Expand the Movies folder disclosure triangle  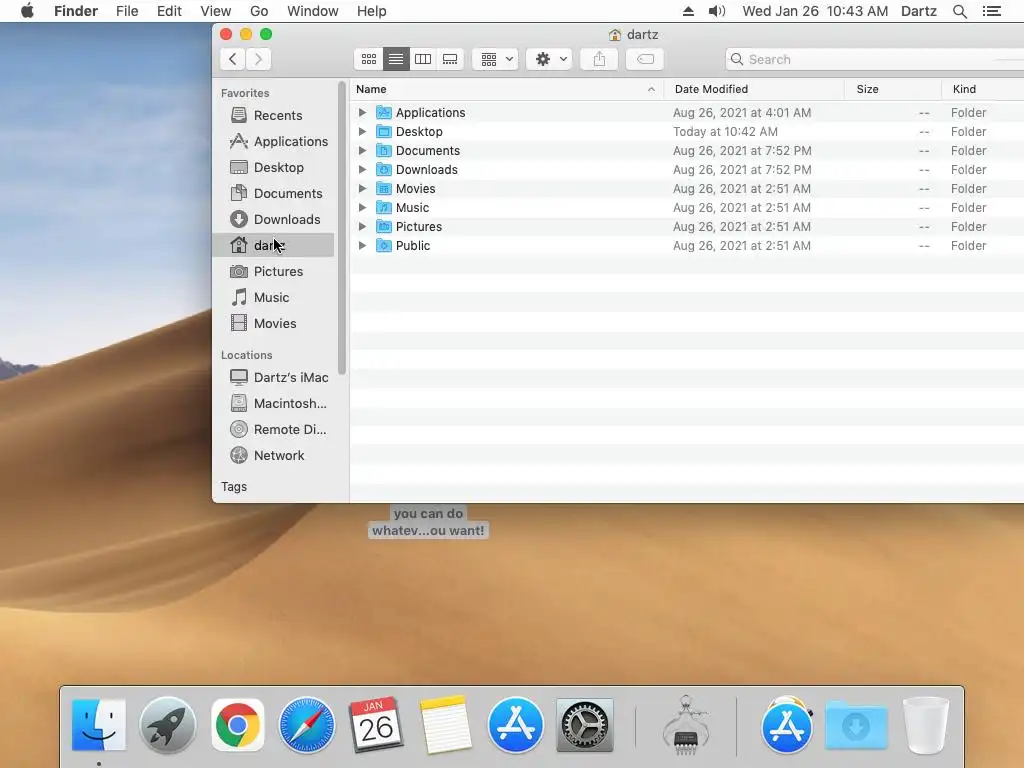pos(362,188)
